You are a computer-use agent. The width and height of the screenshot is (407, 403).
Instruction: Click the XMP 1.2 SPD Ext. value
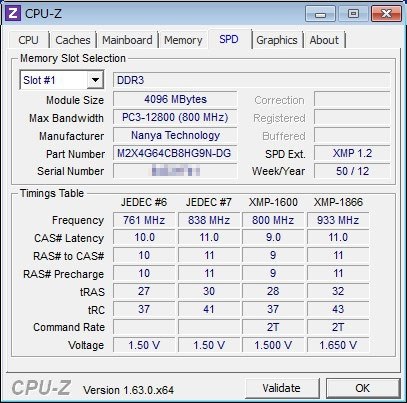click(x=352, y=153)
